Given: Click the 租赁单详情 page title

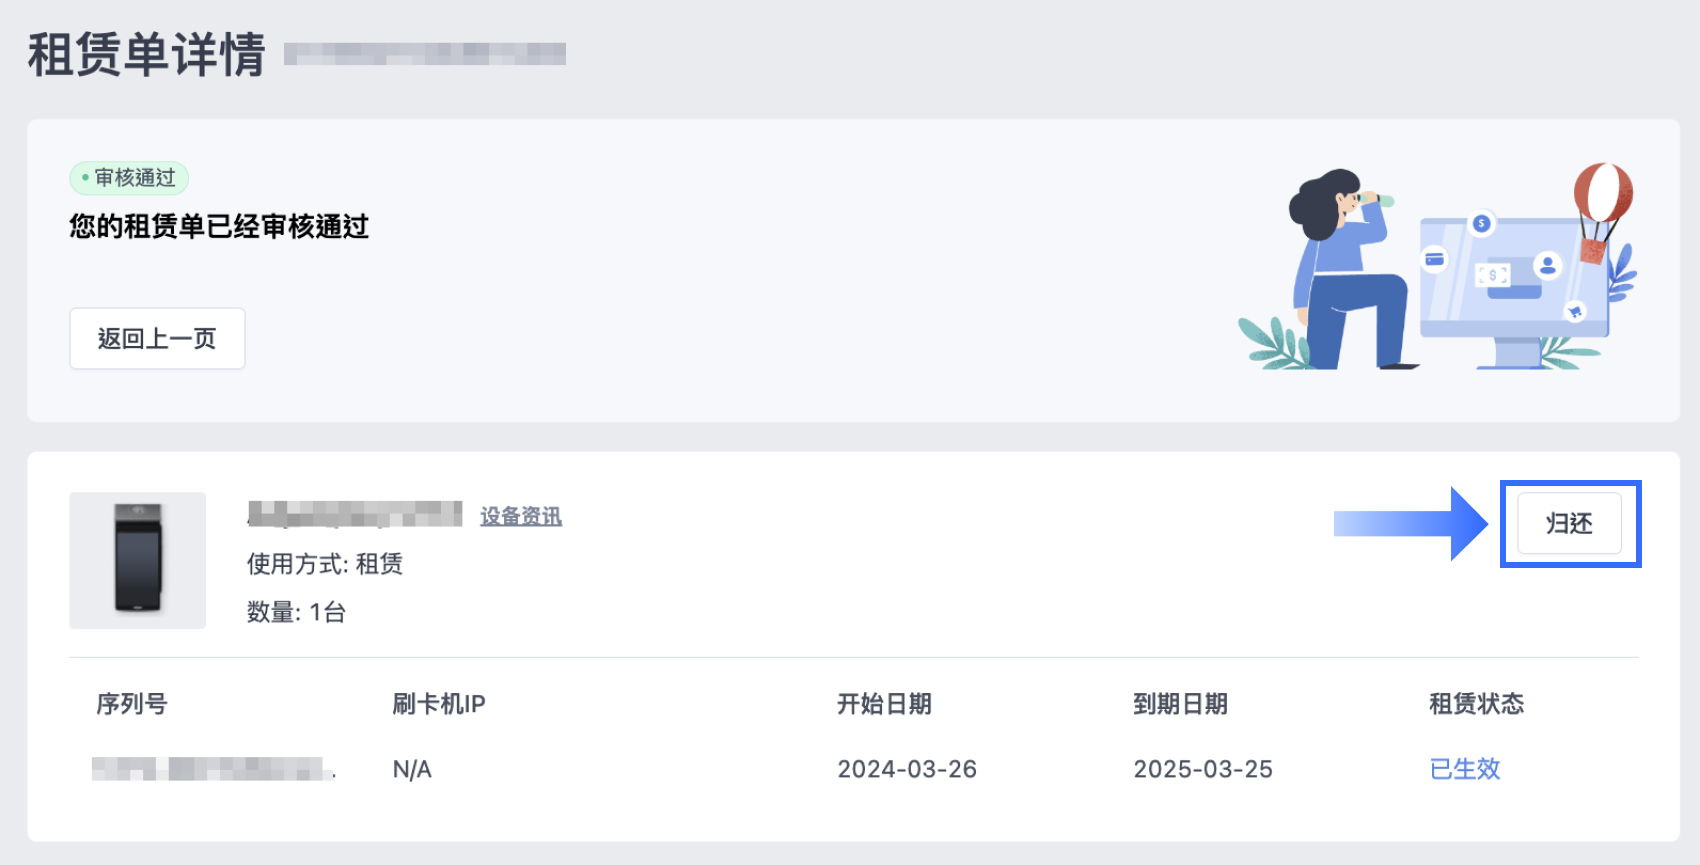Looking at the screenshot, I should [147, 54].
